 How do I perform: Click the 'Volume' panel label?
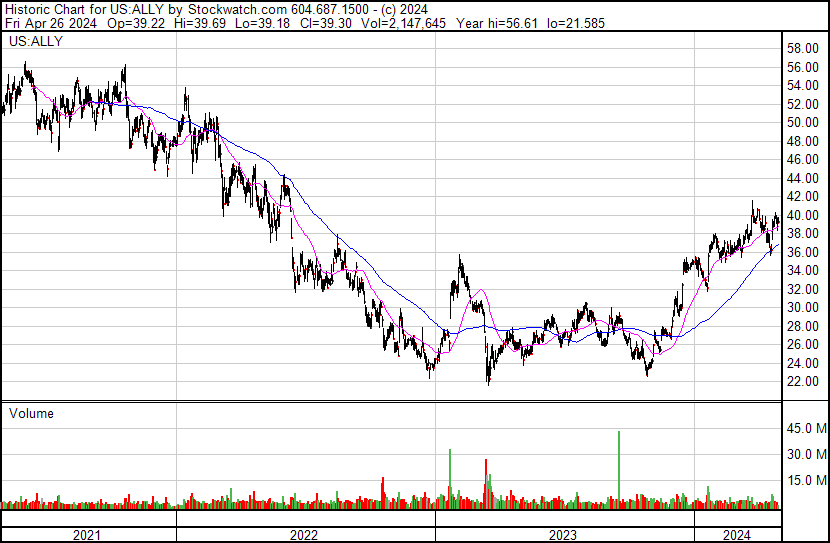coord(31,413)
